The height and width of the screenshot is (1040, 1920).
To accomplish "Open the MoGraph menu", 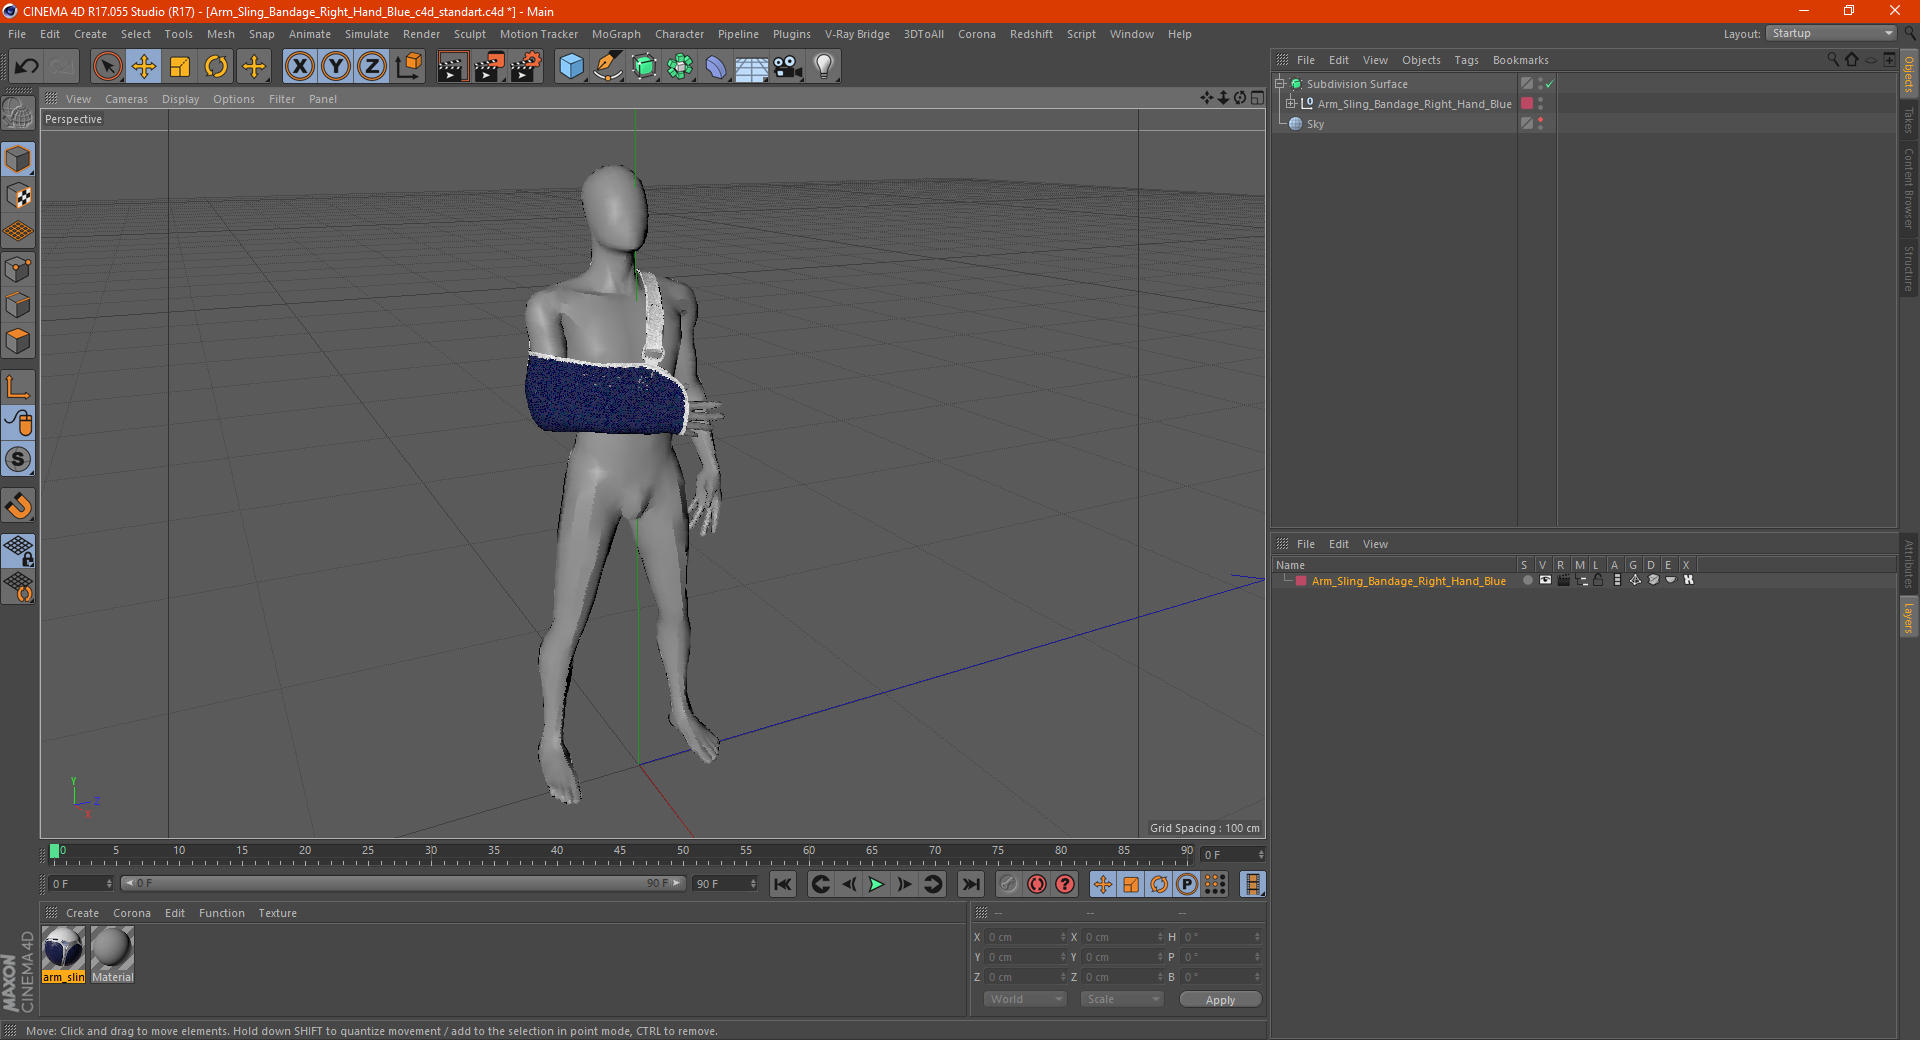I will [616, 34].
